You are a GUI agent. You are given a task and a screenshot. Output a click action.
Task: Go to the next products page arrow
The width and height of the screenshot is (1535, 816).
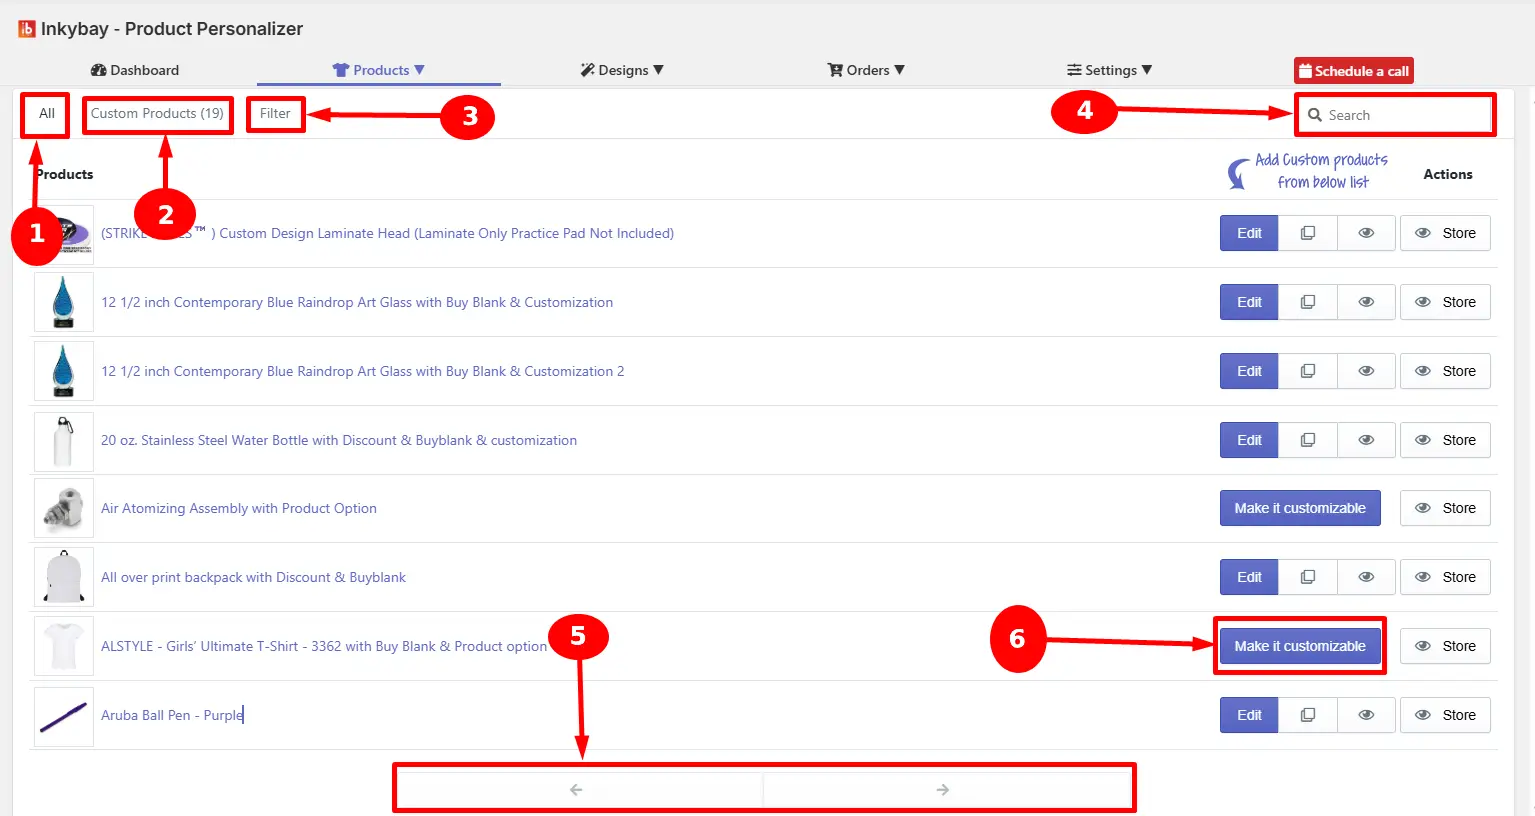[x=943, y=790]
